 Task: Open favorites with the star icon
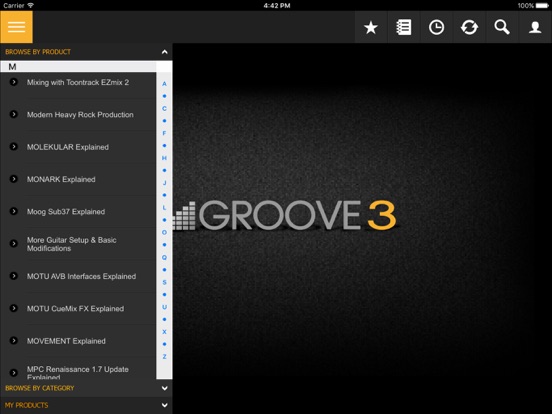371,27
